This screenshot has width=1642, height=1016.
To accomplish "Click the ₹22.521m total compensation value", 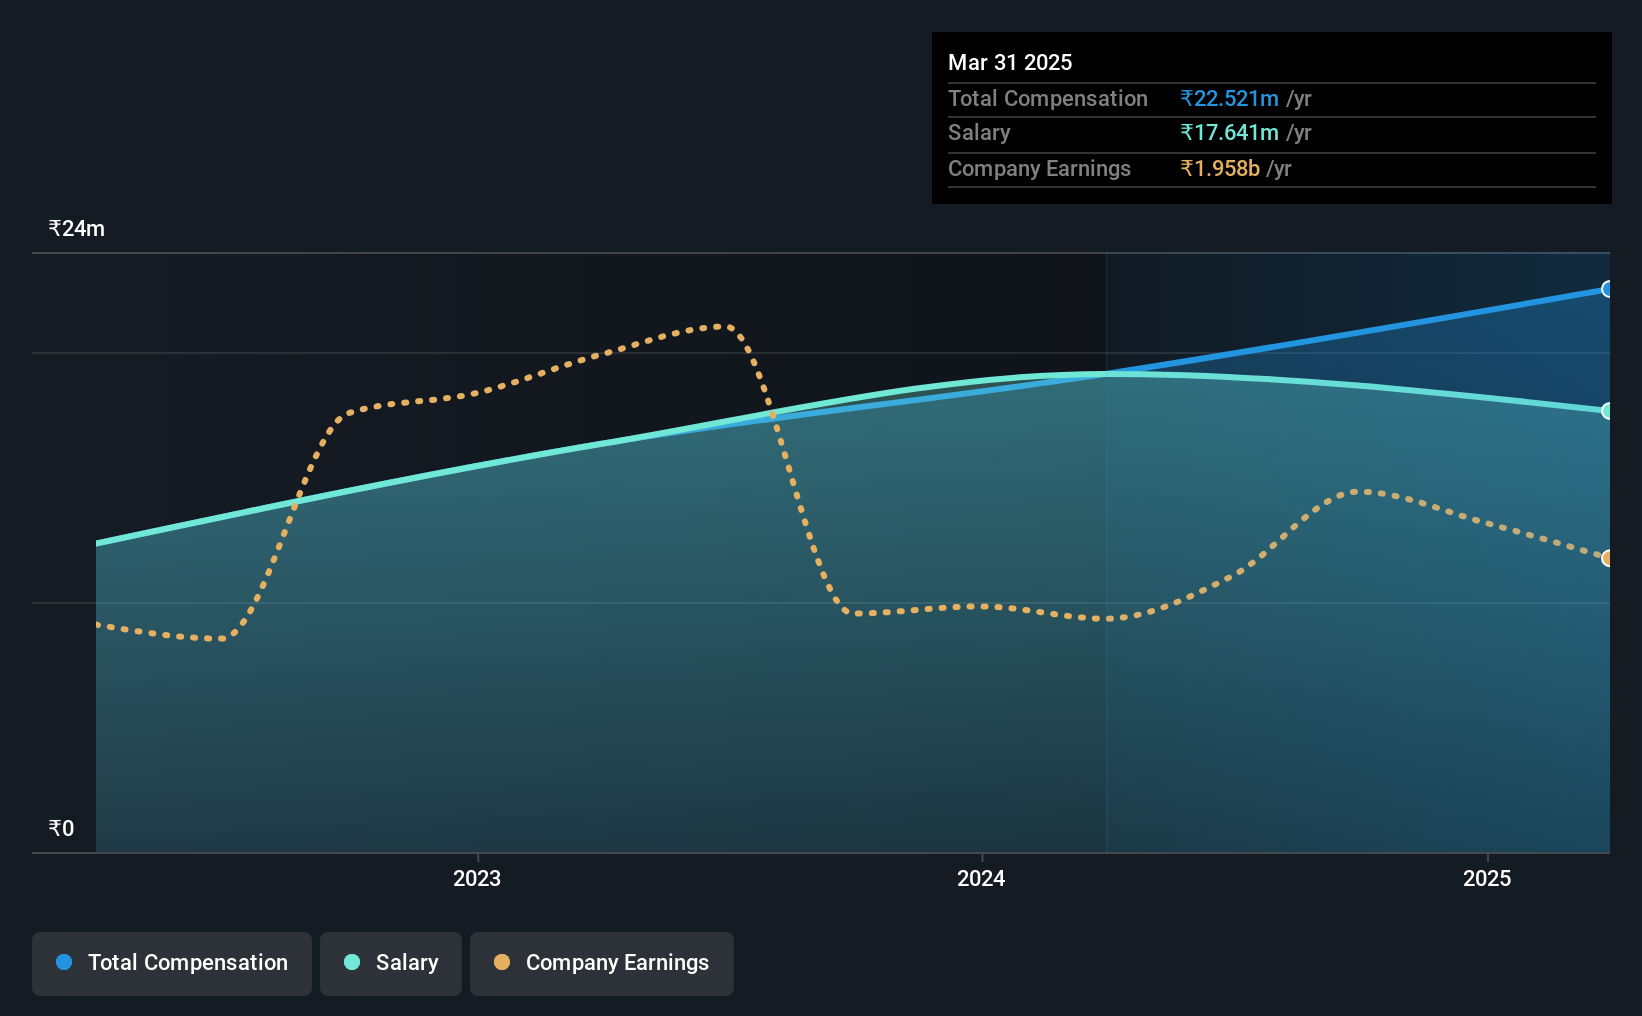I will 1230,98.
